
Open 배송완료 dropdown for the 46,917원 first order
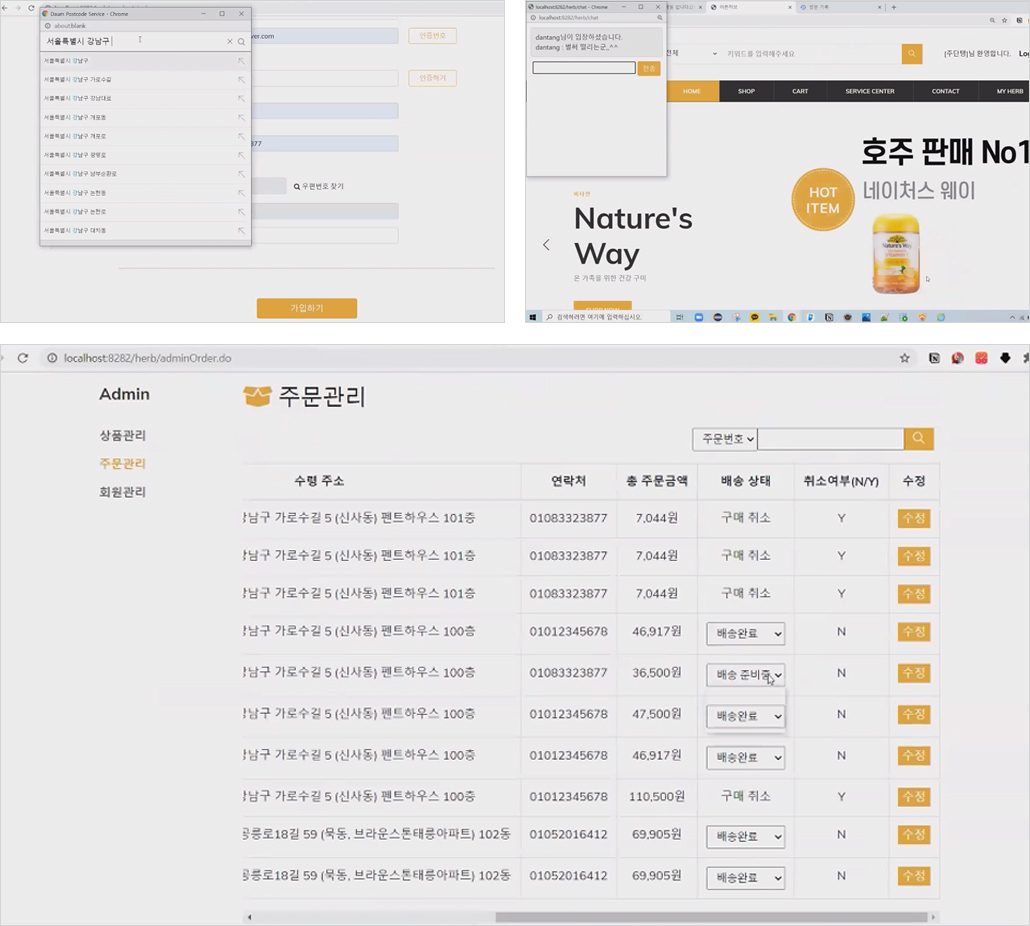[x=746, y=633]
